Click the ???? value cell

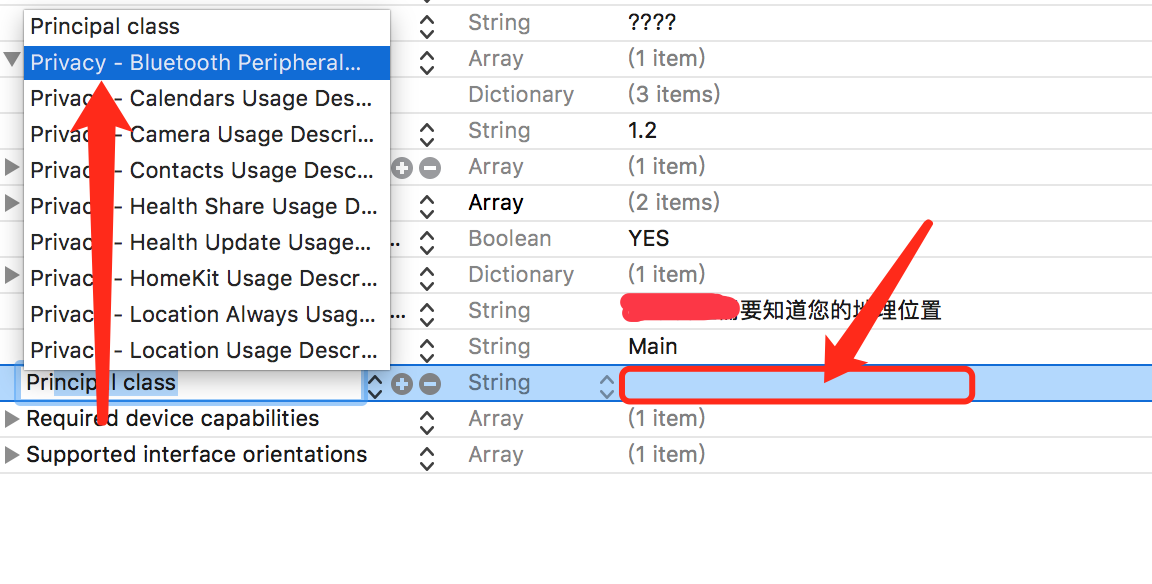click(652, 23)
